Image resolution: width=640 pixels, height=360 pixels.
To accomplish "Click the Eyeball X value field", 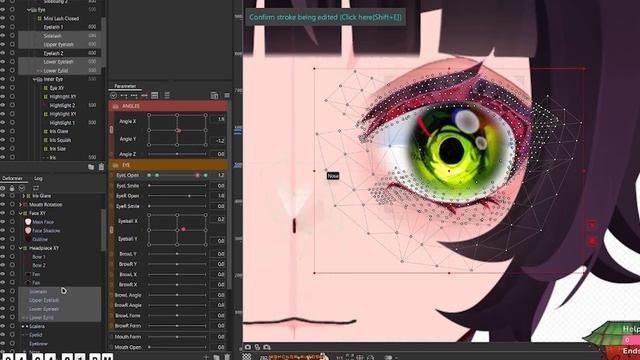I will (x=218, y=219).
